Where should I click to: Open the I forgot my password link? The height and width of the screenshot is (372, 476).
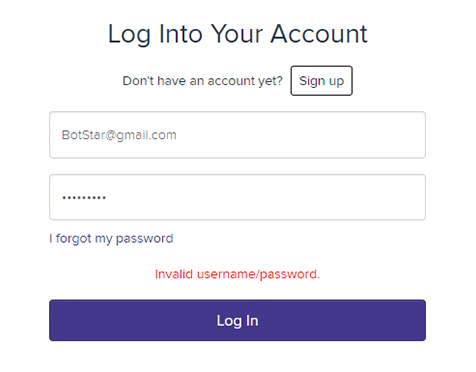pos(111,239)
